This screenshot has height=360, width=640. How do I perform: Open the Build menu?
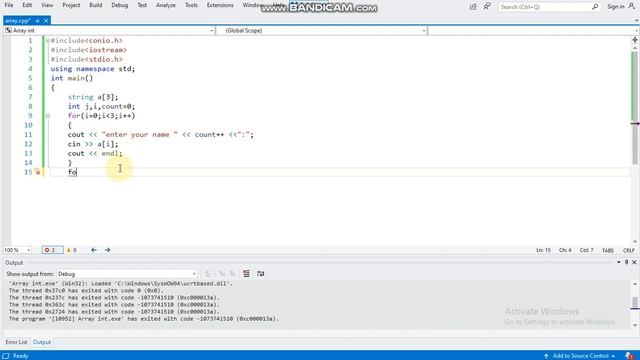coord(96,5)
